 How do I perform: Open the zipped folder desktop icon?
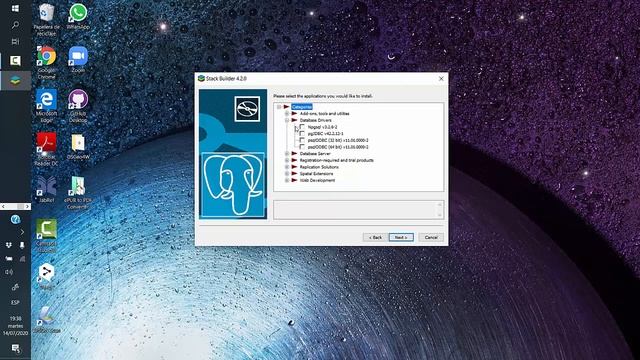pyautogui.click(x=78, y=147)
